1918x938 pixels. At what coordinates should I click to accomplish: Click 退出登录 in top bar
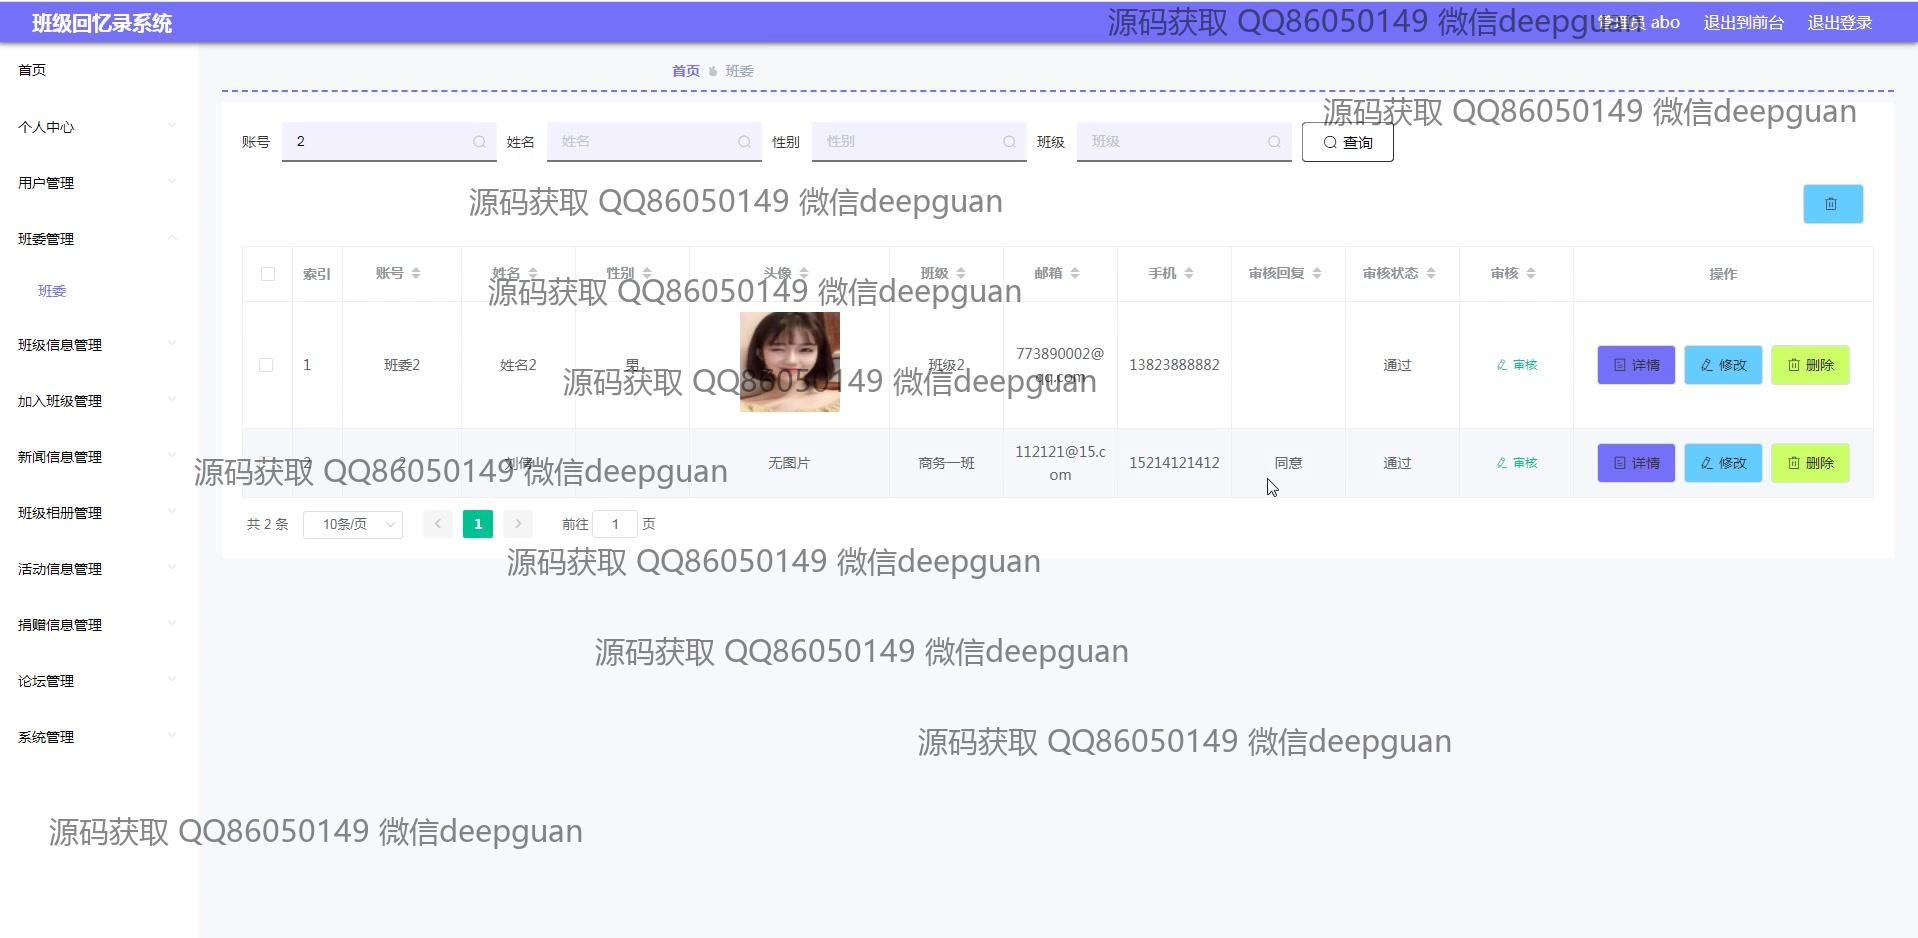[x=1839, y=22]
